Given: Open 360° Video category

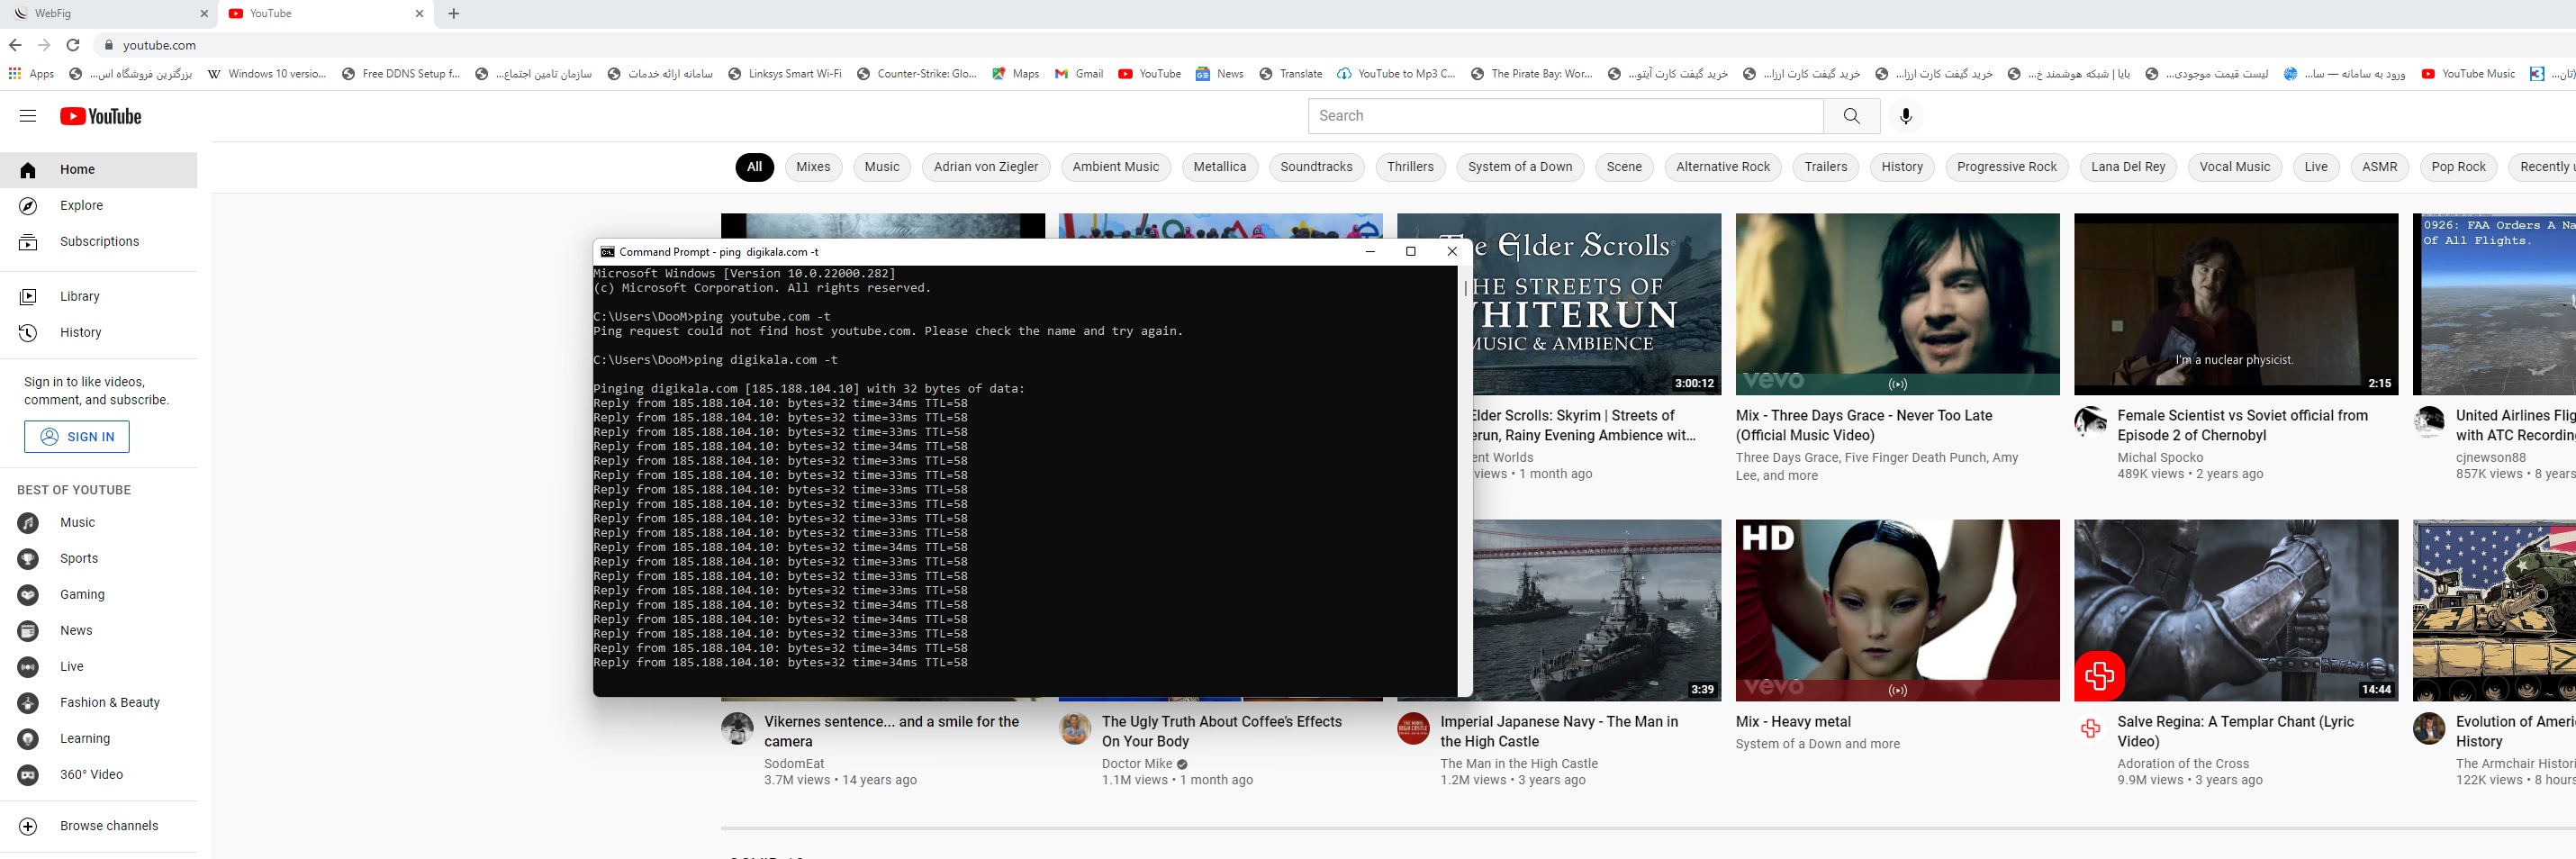Looking at the screenshot, I should (x=99, y=775).
